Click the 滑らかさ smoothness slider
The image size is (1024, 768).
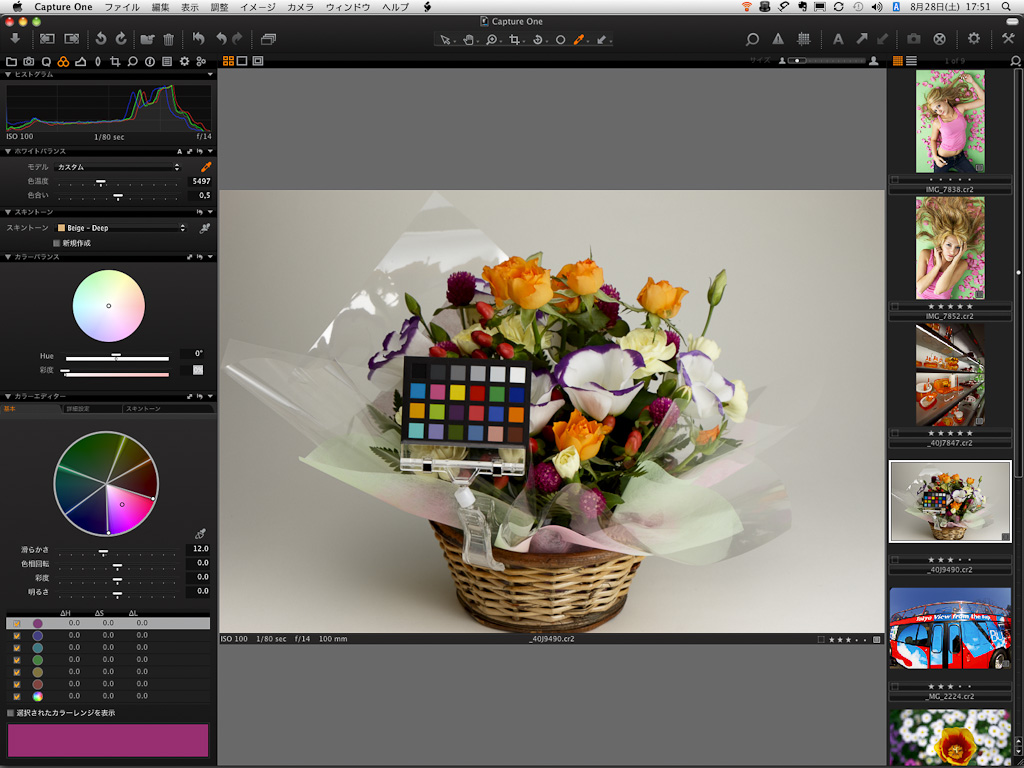click(103, 551)
